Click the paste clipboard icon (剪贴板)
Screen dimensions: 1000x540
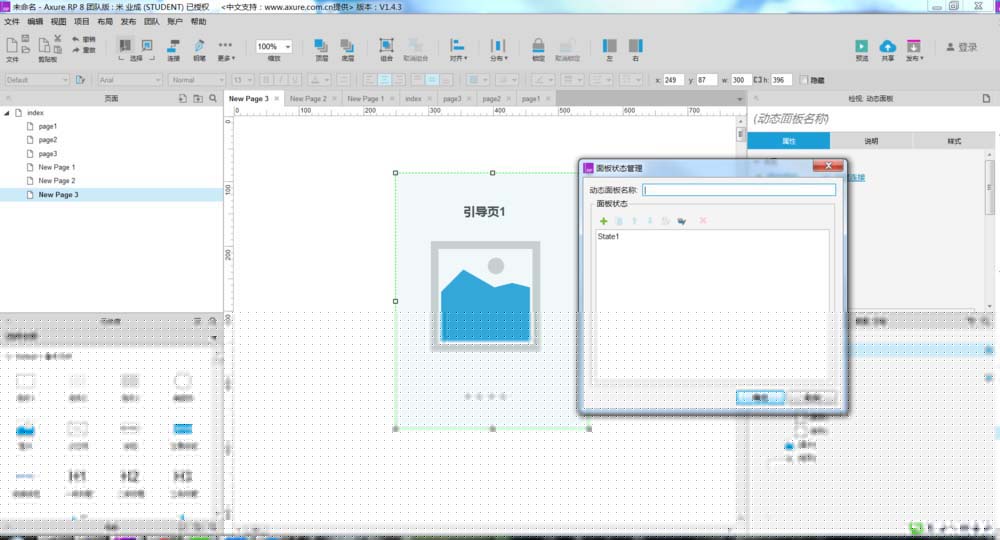[x=44, y=45]
